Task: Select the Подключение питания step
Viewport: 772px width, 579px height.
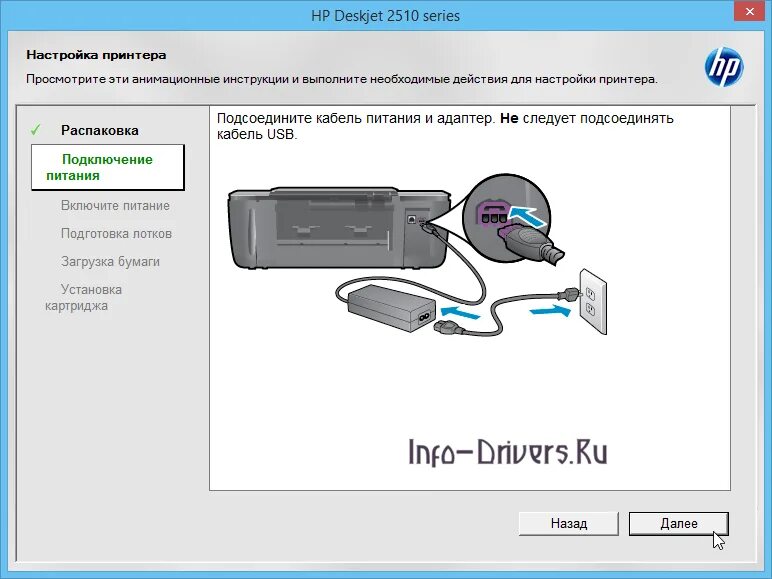Action: (x=107, y=167)
